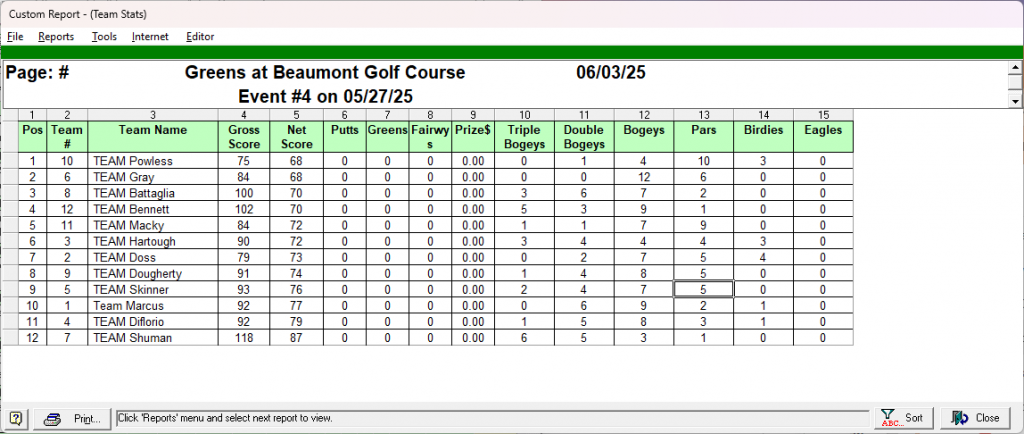Click the Birdies column header
The height and width of the screenshot is (434, 1024).
click(763, 130)
